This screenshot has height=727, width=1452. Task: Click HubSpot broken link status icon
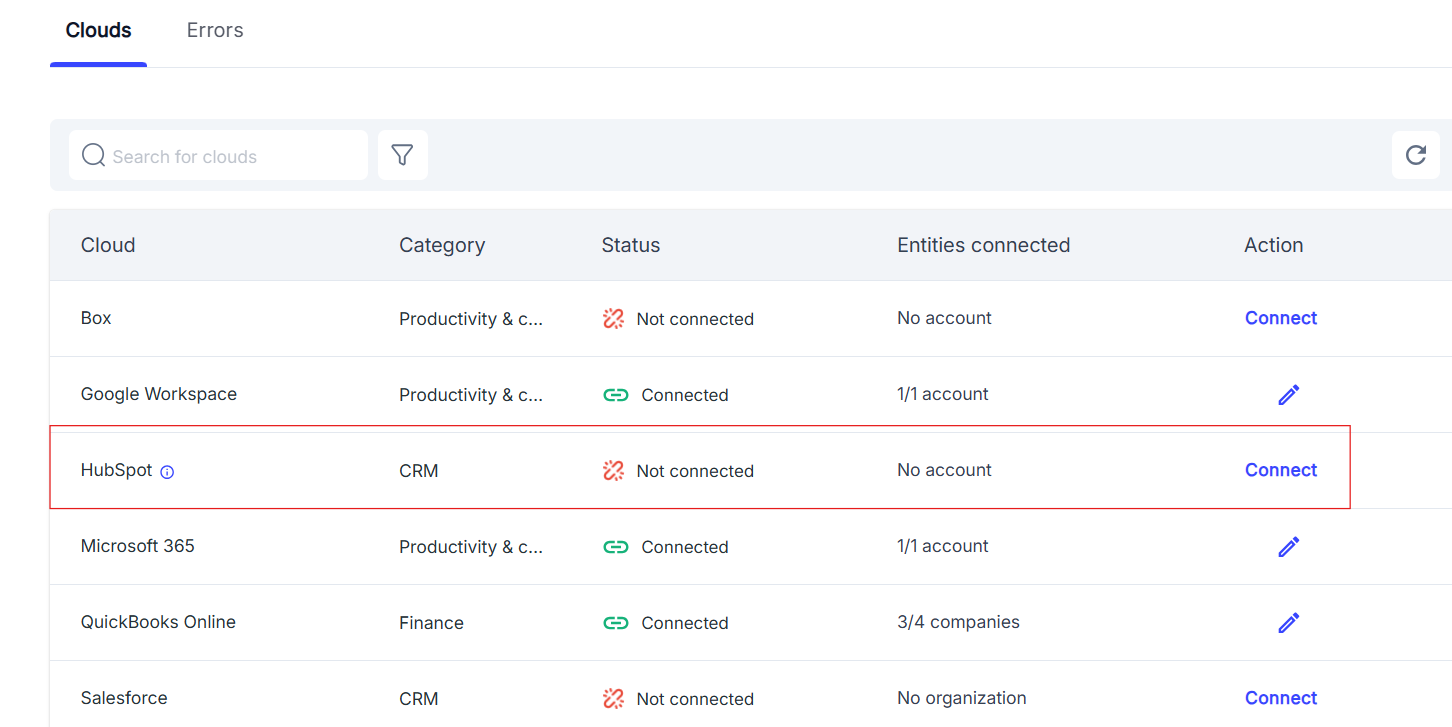[613, 471]
